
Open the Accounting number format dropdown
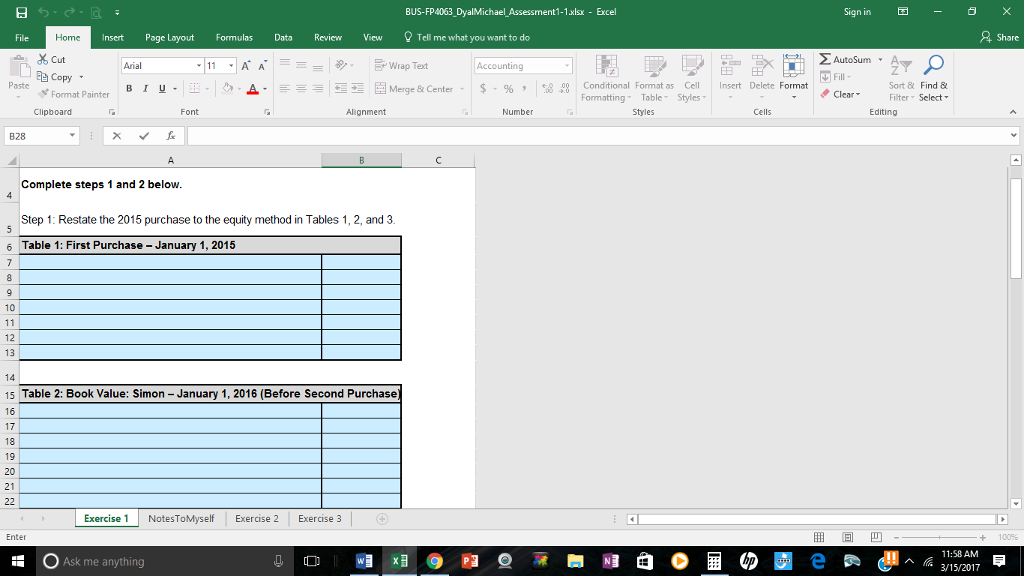[566, 66]
